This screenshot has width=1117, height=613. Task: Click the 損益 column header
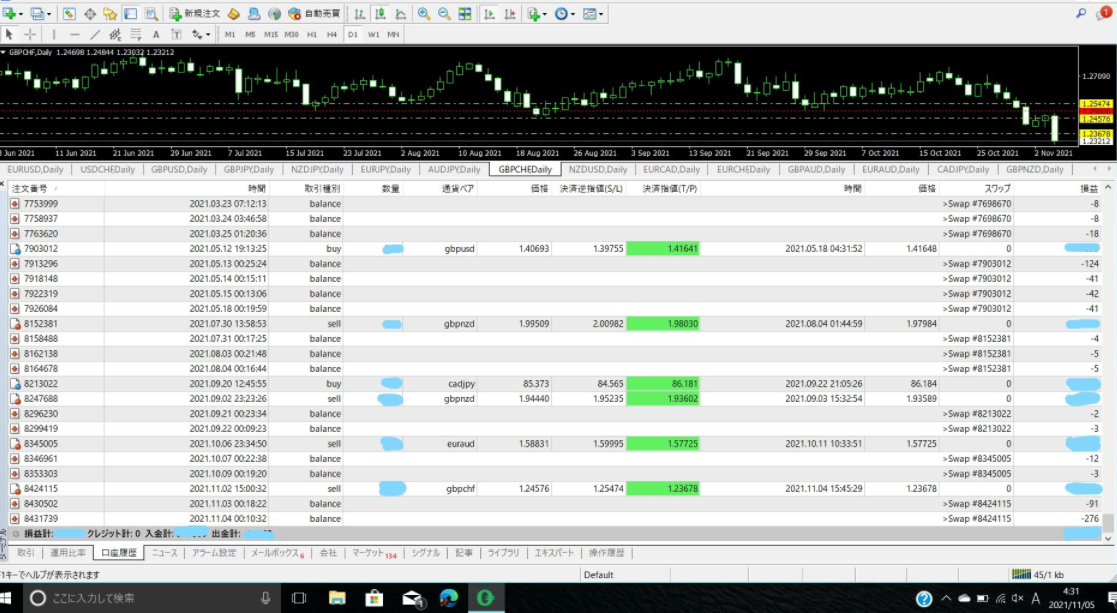coord(1087,188)
